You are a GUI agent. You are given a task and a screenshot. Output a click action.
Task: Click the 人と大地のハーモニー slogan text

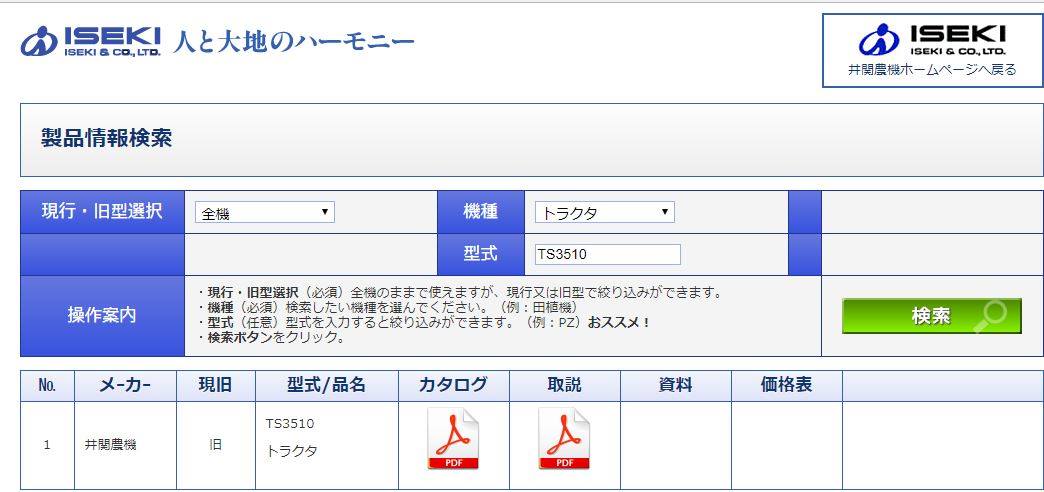coord(293,42)
